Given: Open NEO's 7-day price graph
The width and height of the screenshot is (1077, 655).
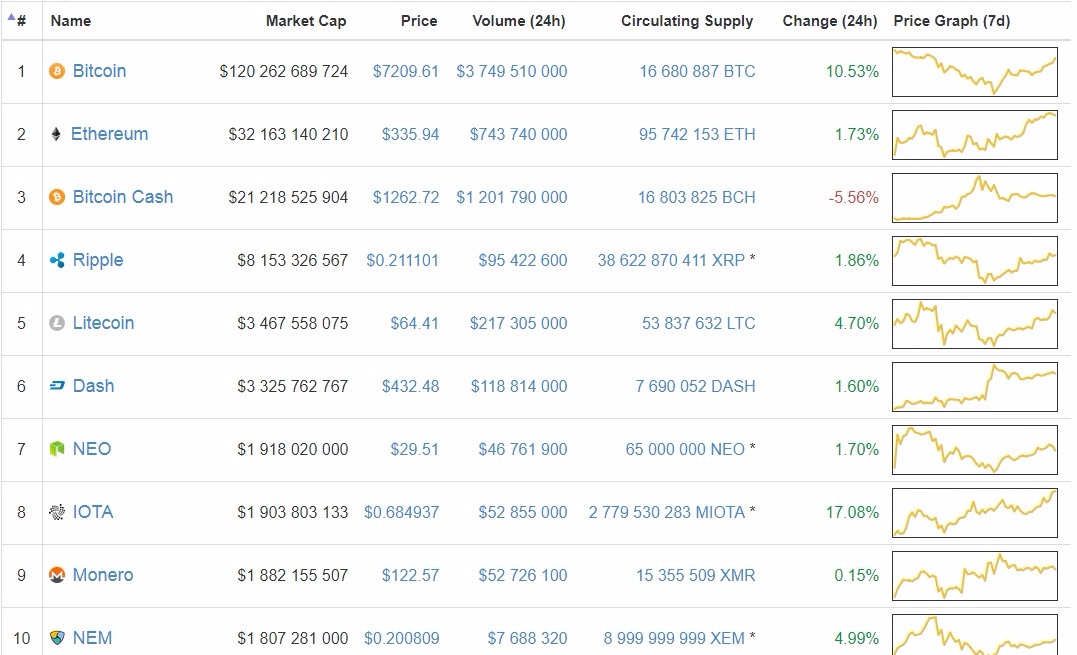Looking at the screenshot, I should 975,450.
